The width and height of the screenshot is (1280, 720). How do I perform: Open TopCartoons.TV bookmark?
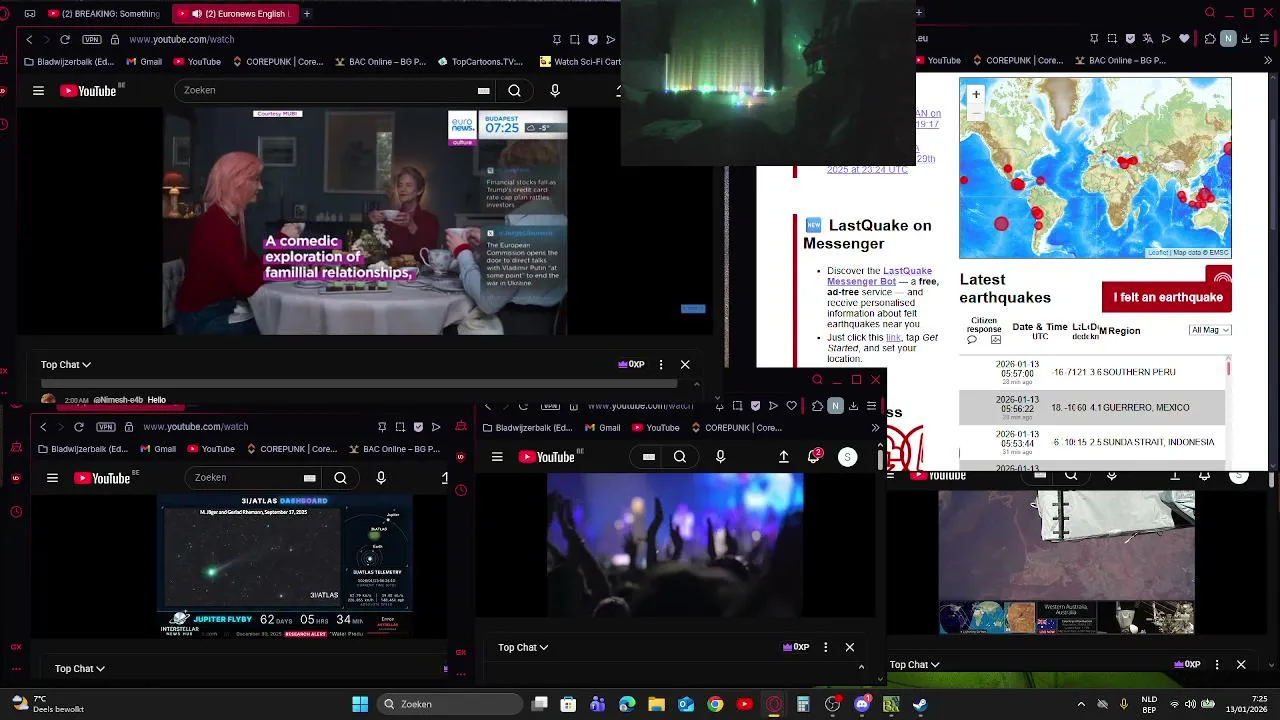point(480,61)
